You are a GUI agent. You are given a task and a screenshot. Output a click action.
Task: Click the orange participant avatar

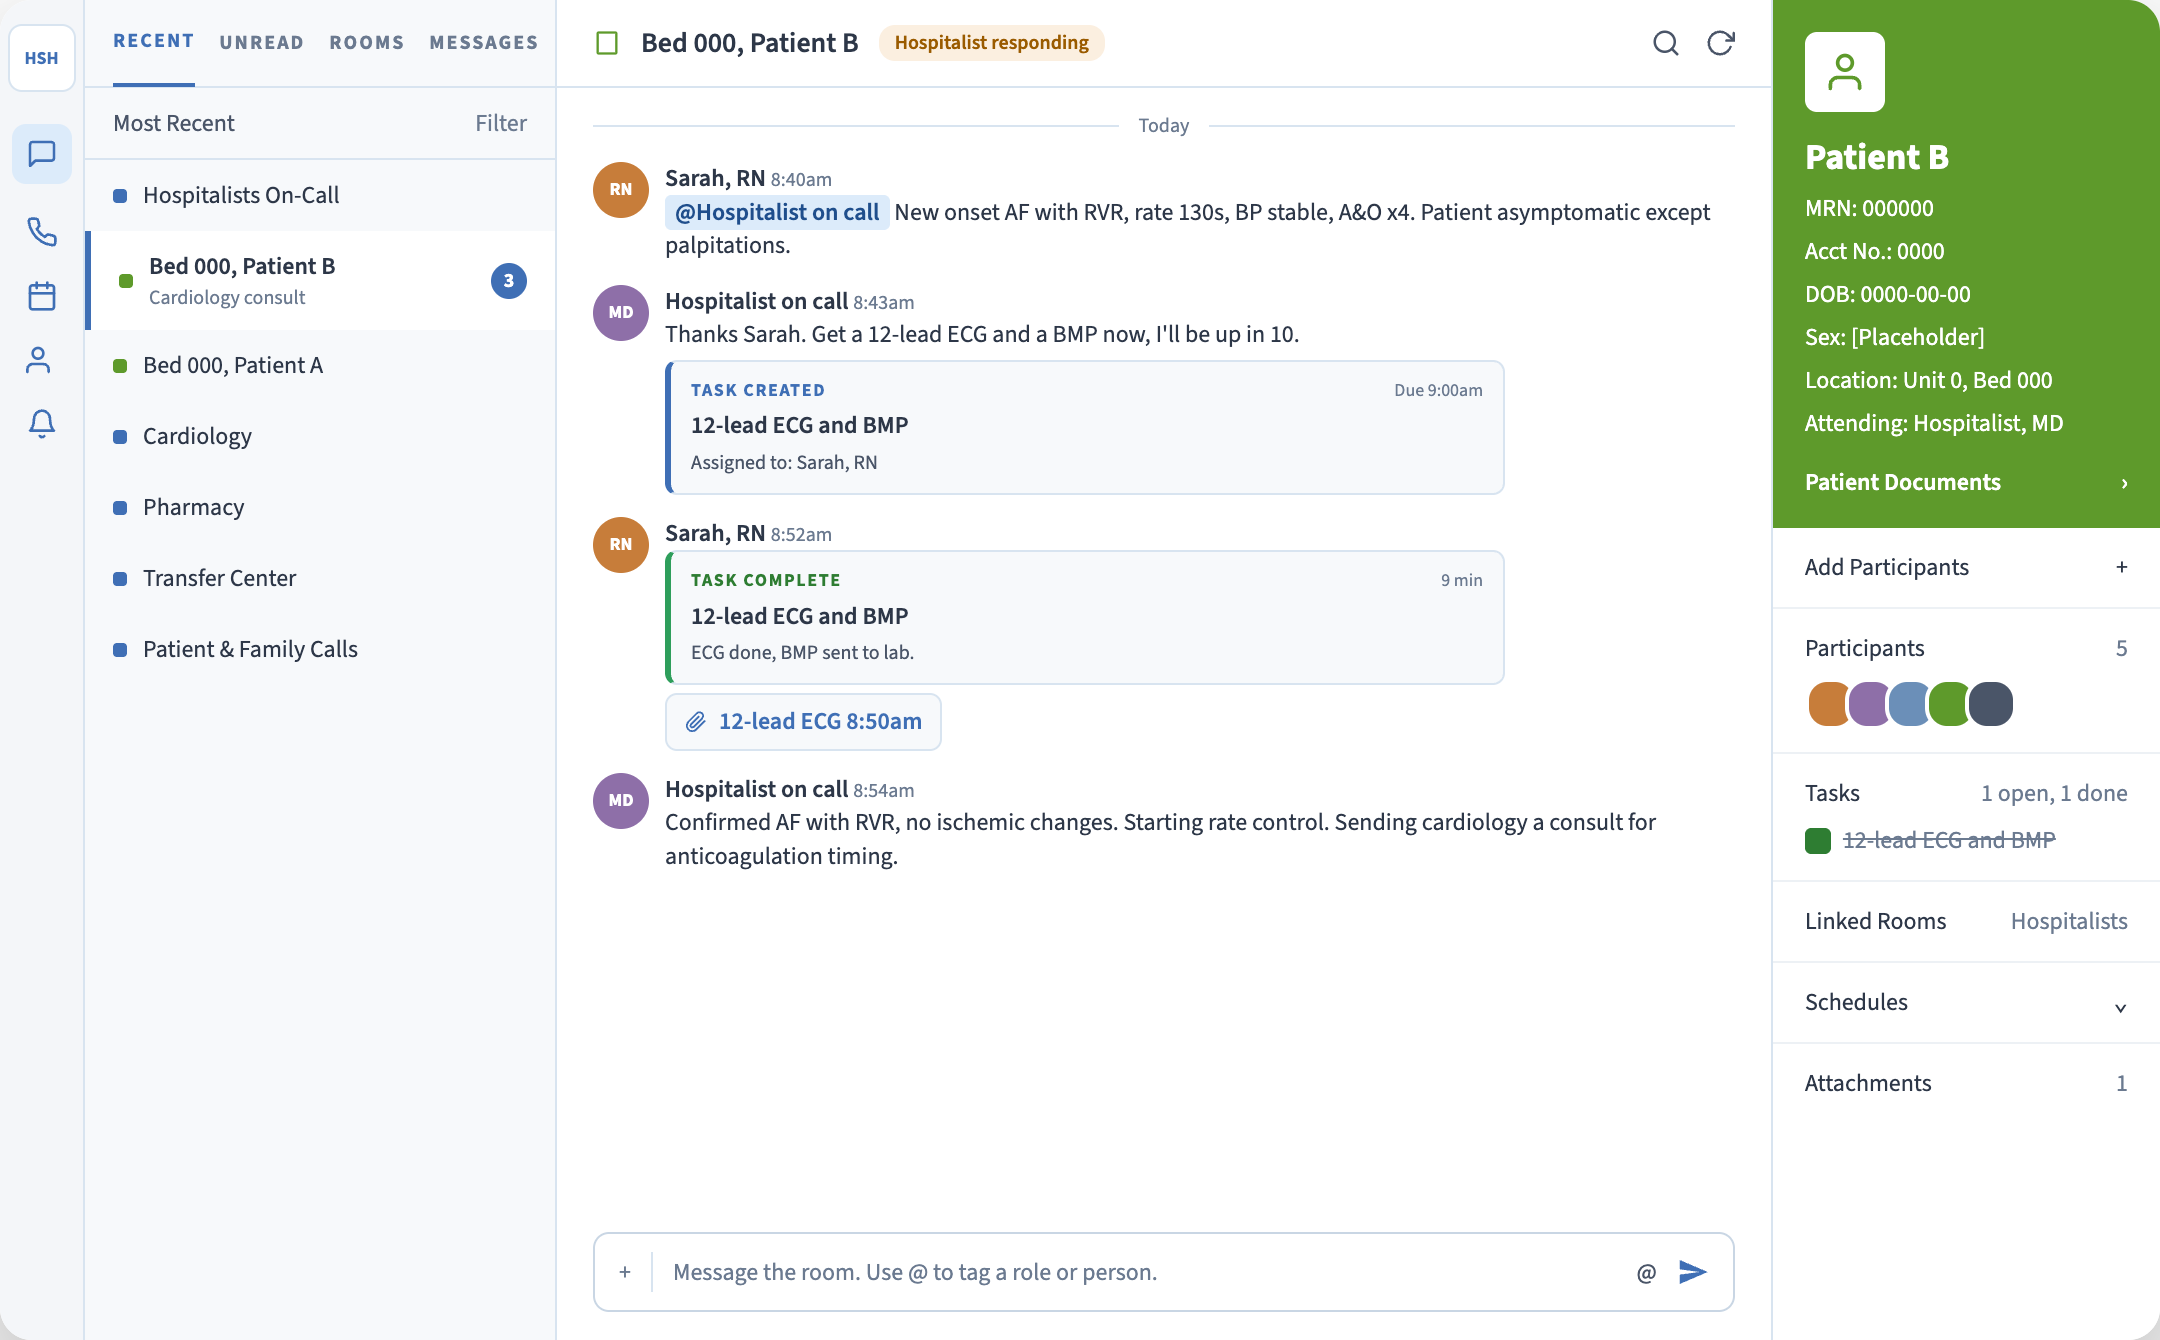pos(1829,704)
